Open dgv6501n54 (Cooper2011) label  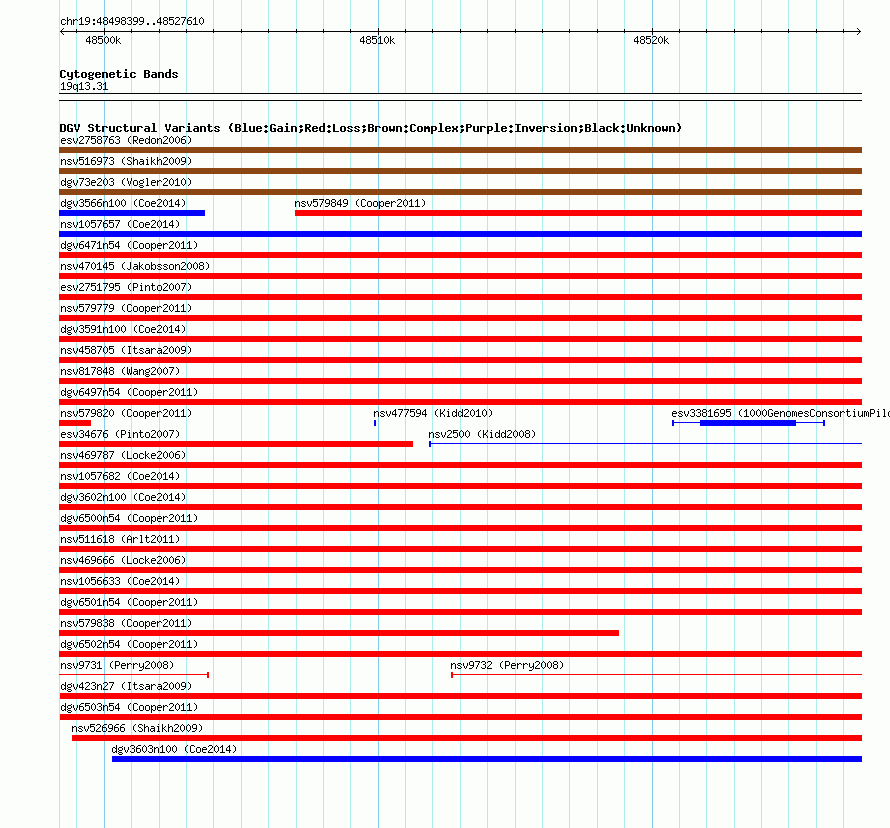(x=129, y=602)
